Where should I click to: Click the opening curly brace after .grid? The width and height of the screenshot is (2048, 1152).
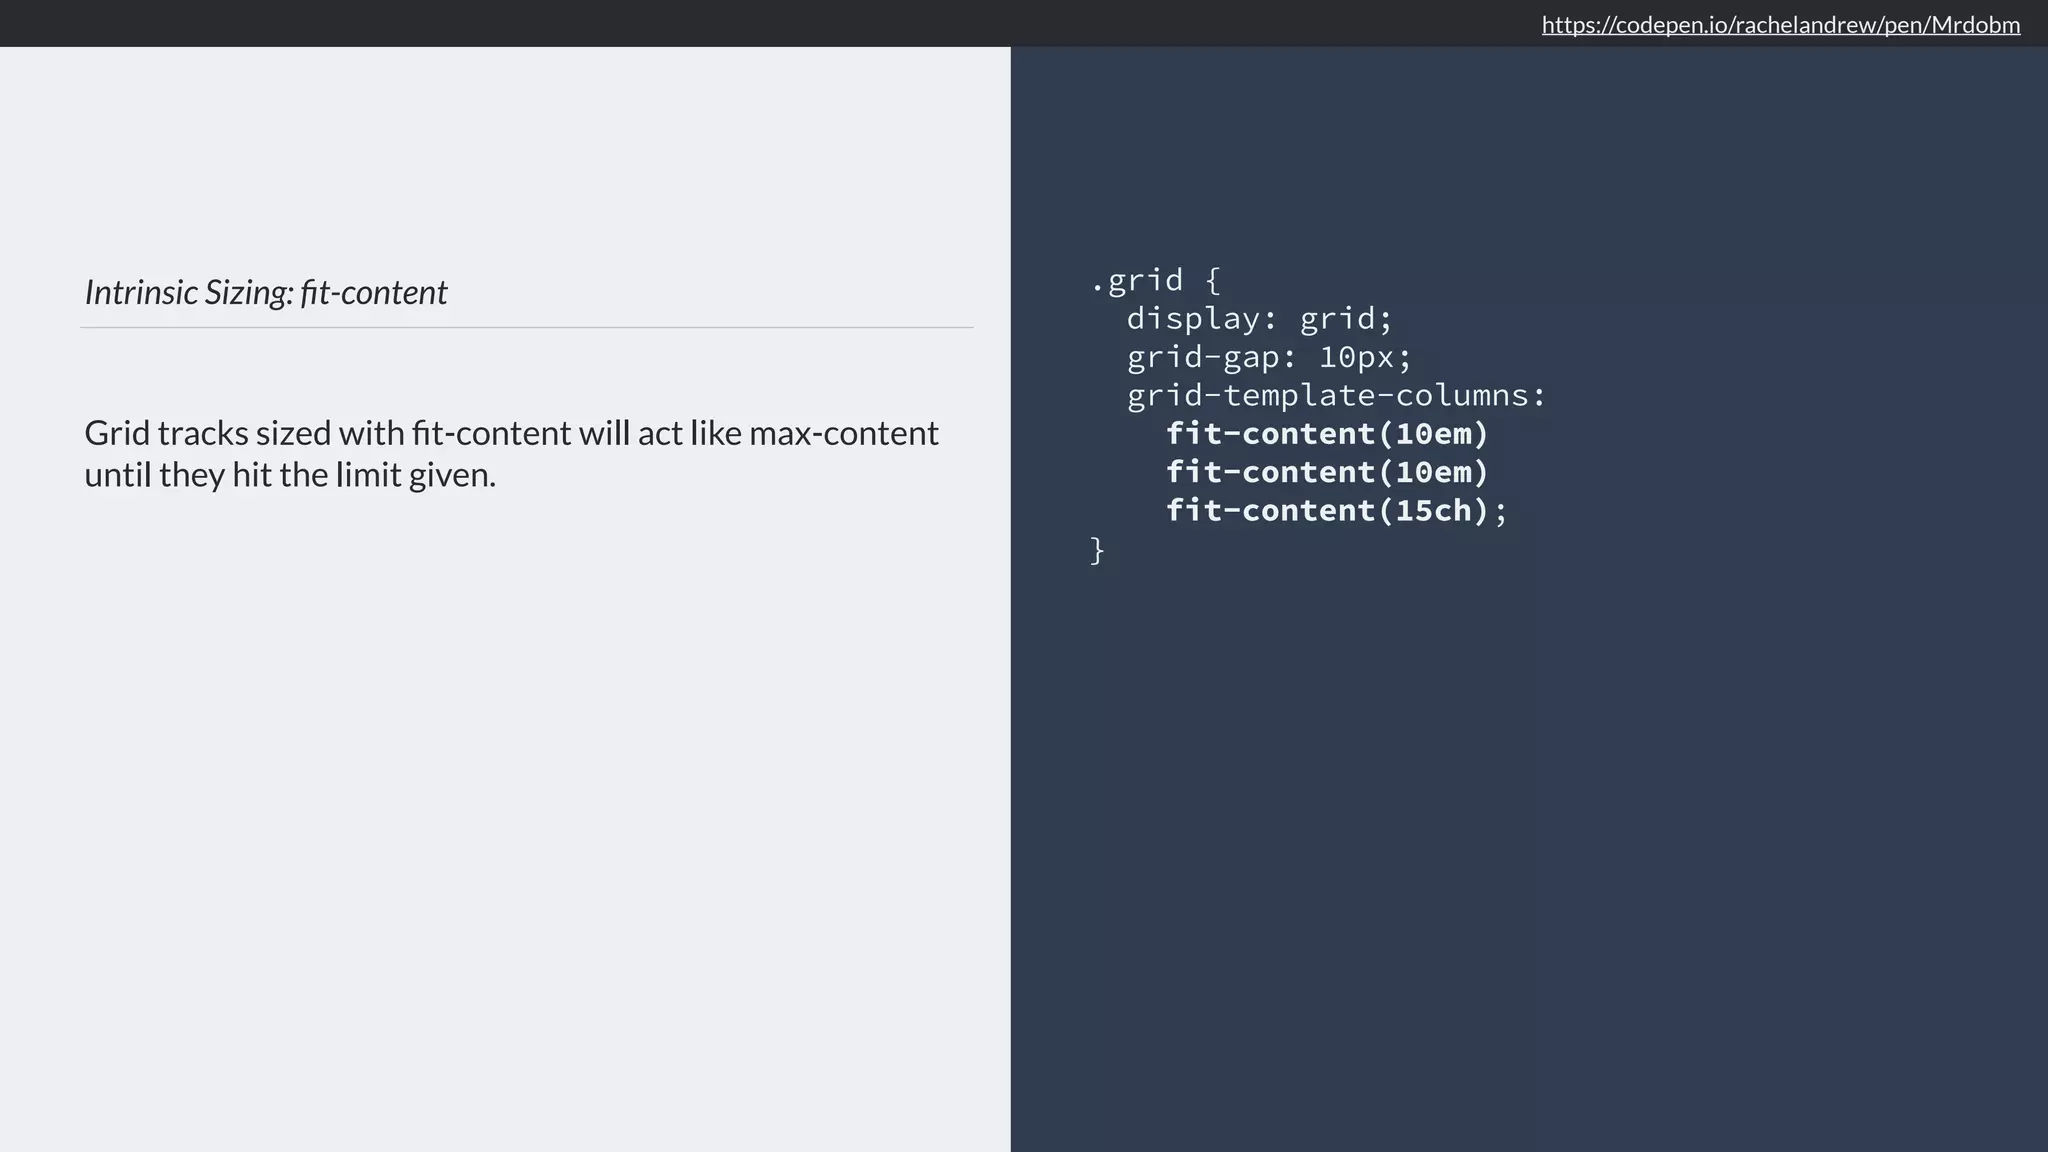point(1213,280)
